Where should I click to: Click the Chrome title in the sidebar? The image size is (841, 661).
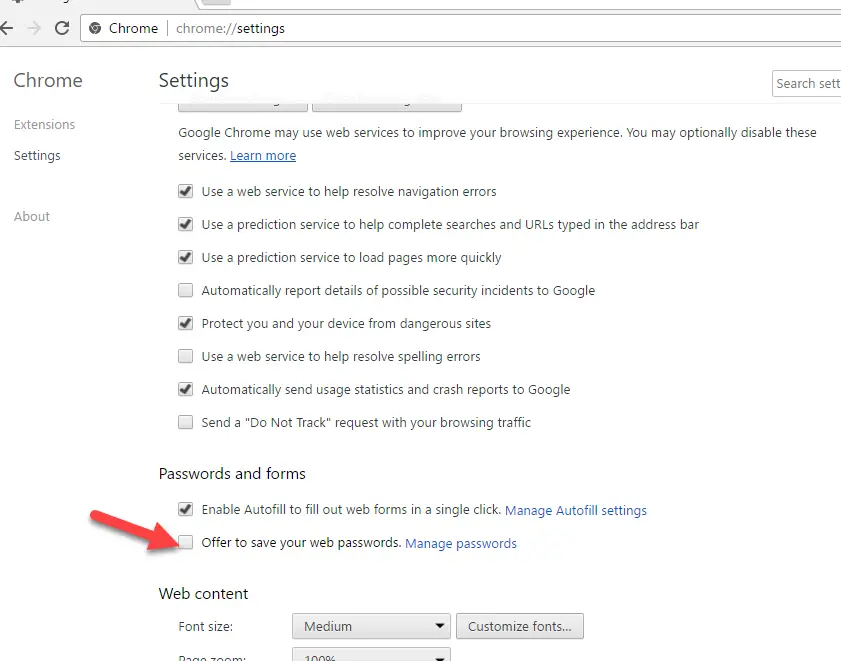(x=48, y=80)
